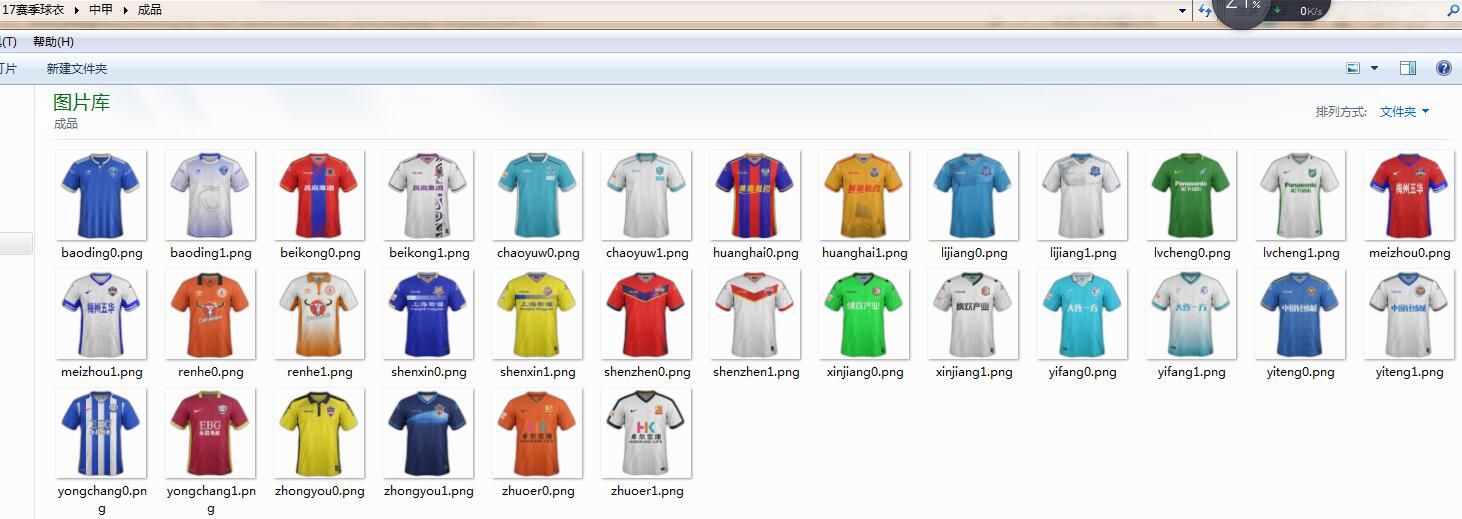Viewport: 1462px width, 519px height.
Task: Select the 中甲 breadcrumb segment
Action: pos(101,10)
